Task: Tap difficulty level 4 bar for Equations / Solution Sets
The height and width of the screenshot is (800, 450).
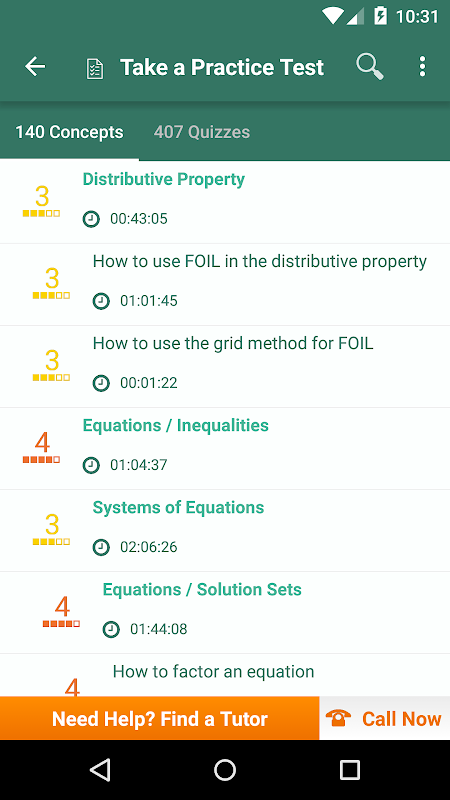Action: coord(61,624)
